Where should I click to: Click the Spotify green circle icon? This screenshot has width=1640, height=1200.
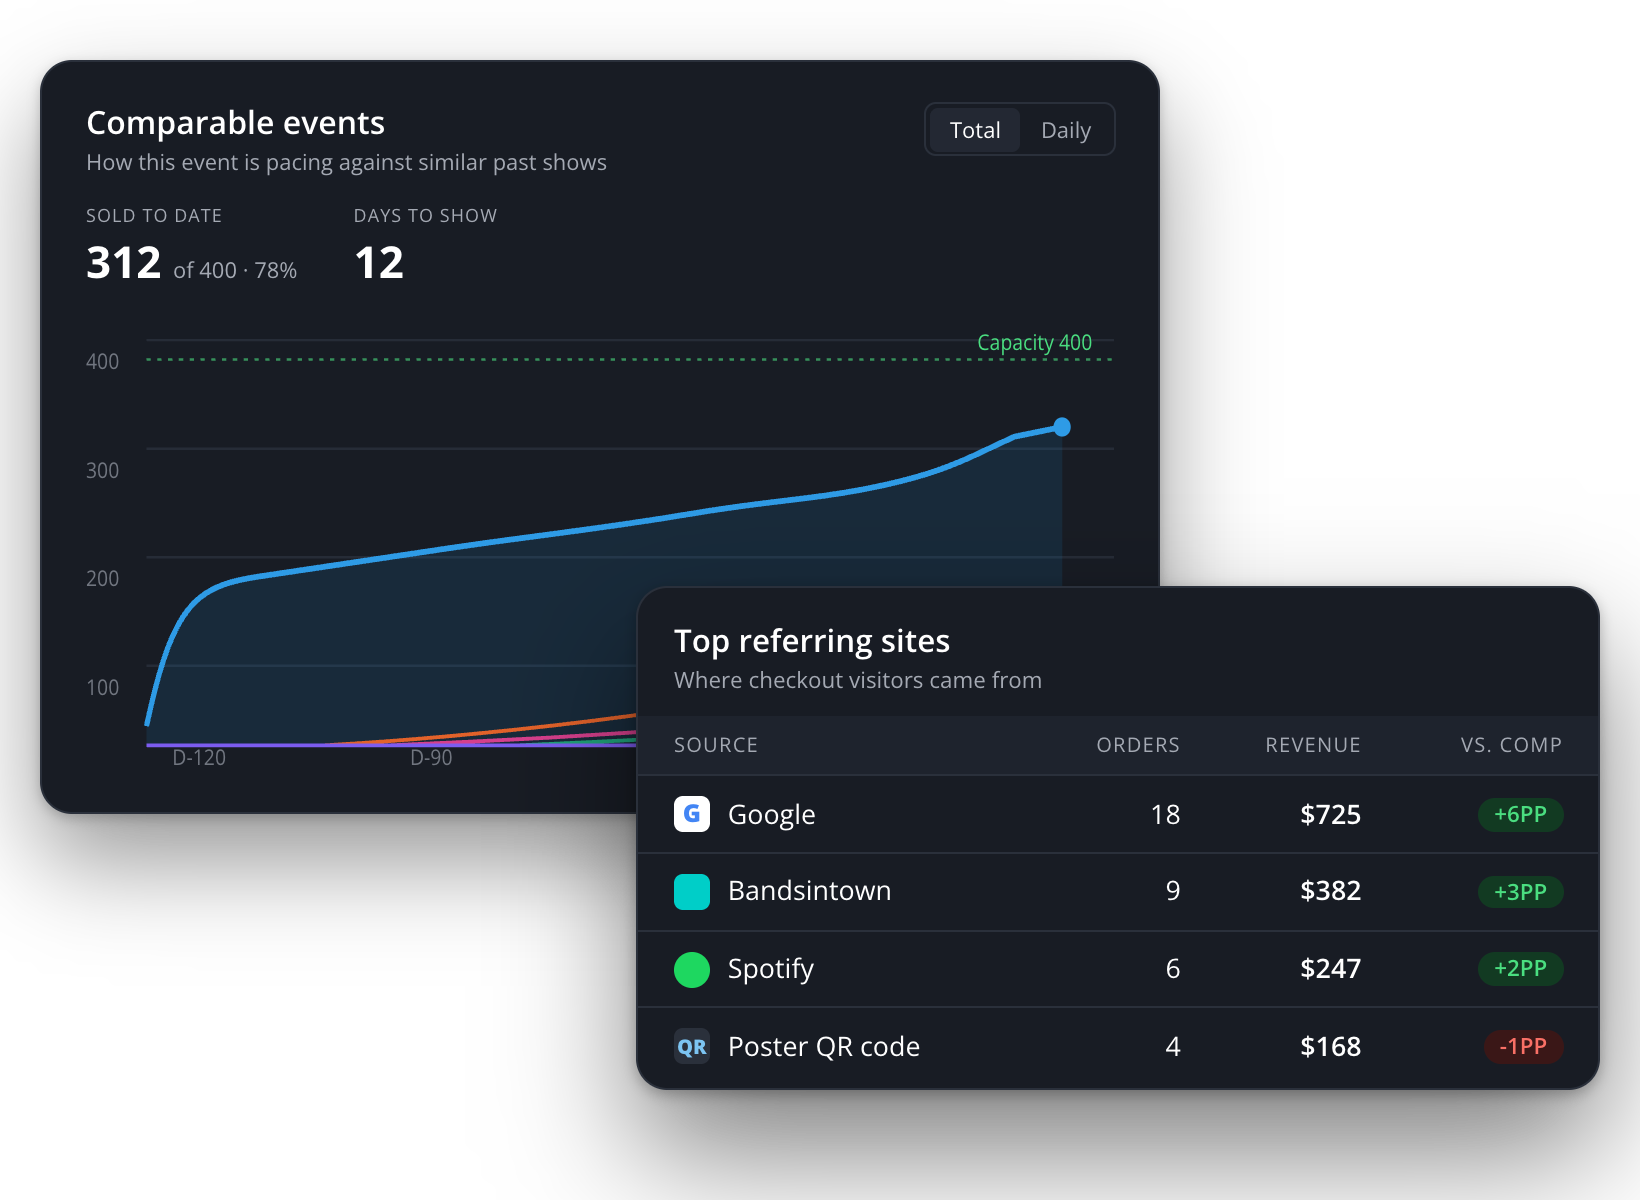pos(692,969)
